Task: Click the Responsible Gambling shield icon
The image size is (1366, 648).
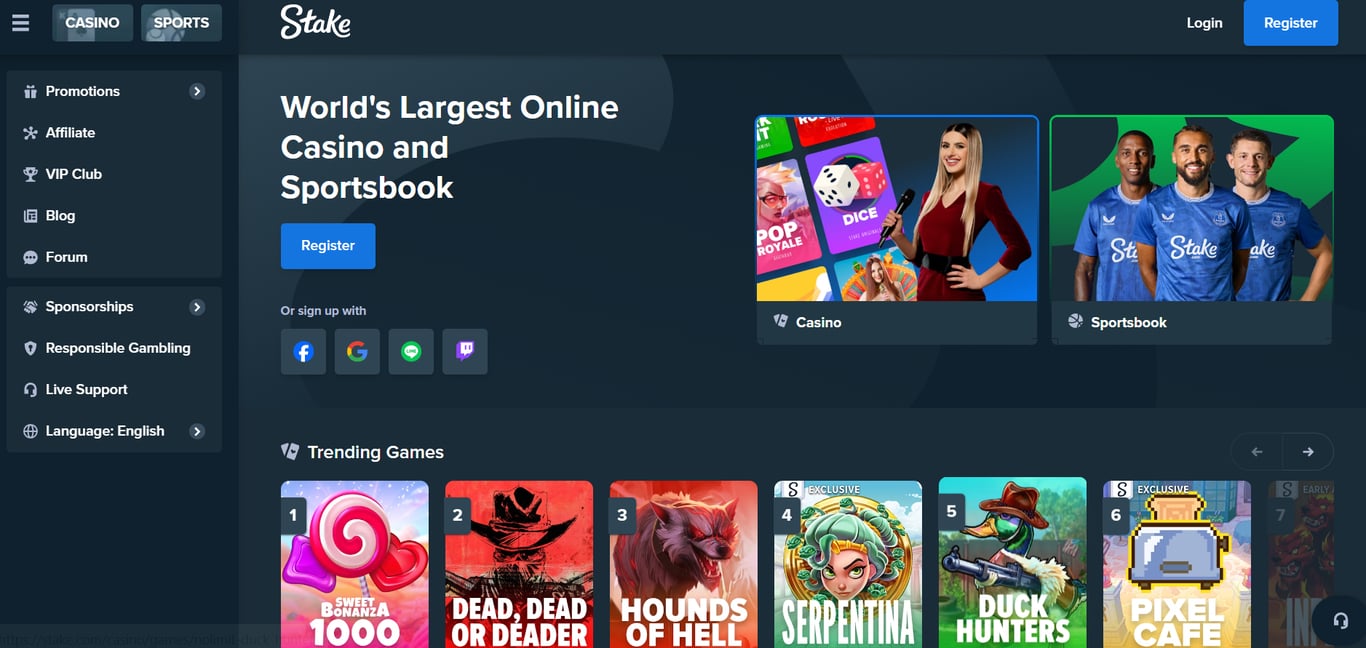Action: 31,348
